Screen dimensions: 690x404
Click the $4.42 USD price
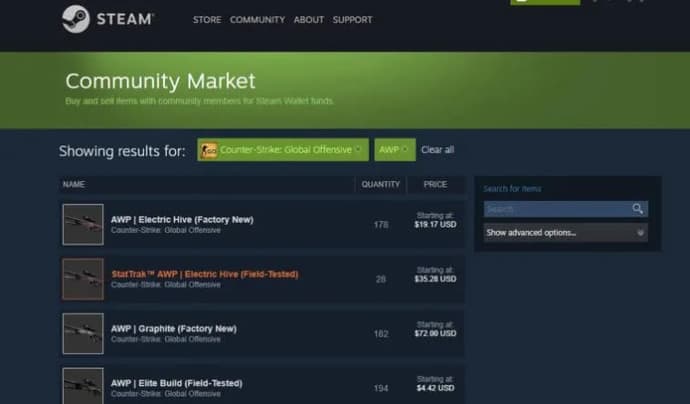click(x=435, y=388)
